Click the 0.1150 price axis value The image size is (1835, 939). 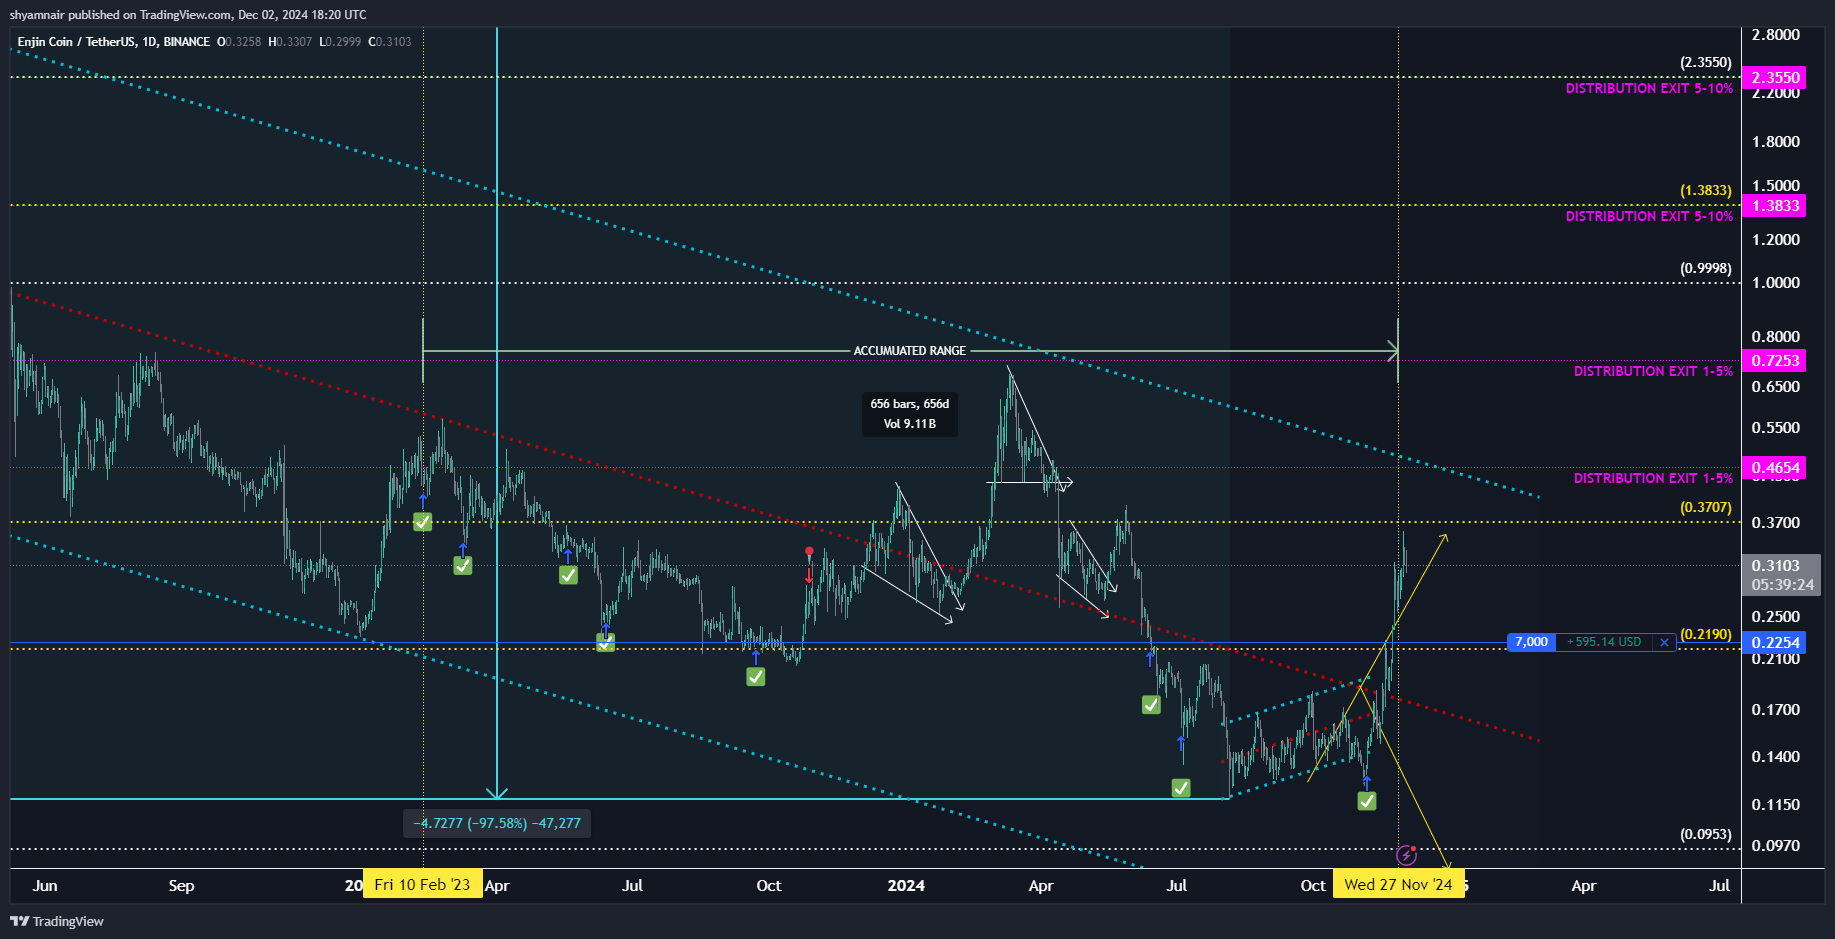(x=1775, y=805)
